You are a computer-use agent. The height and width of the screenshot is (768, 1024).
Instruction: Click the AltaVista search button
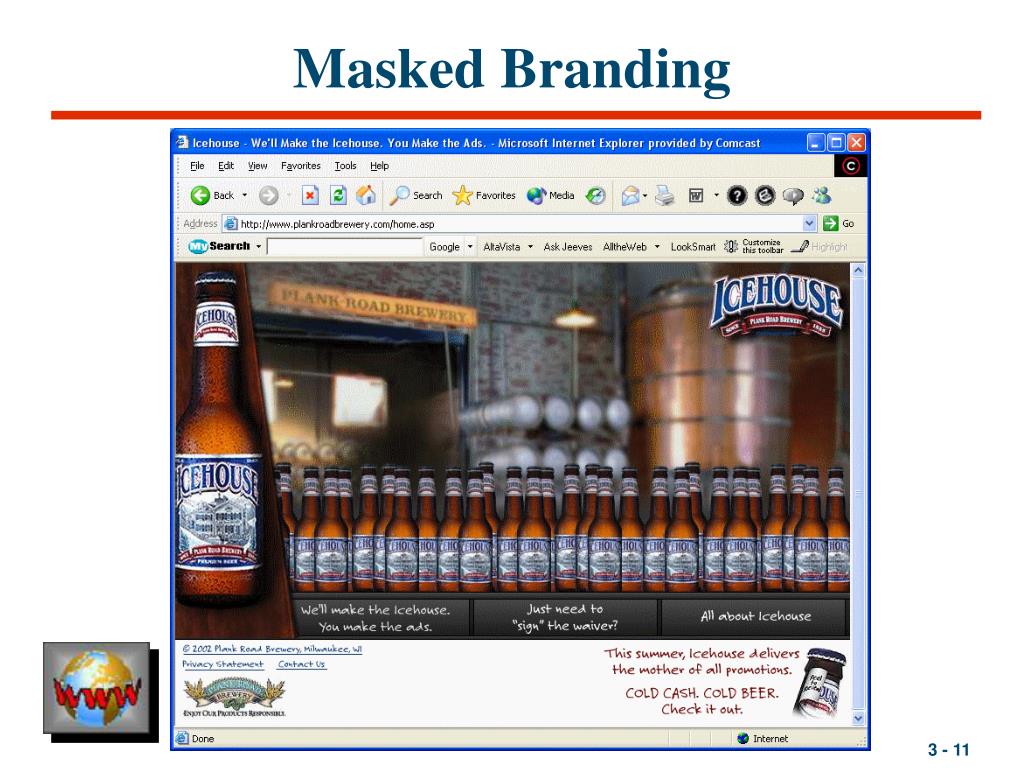pos(502,247)
